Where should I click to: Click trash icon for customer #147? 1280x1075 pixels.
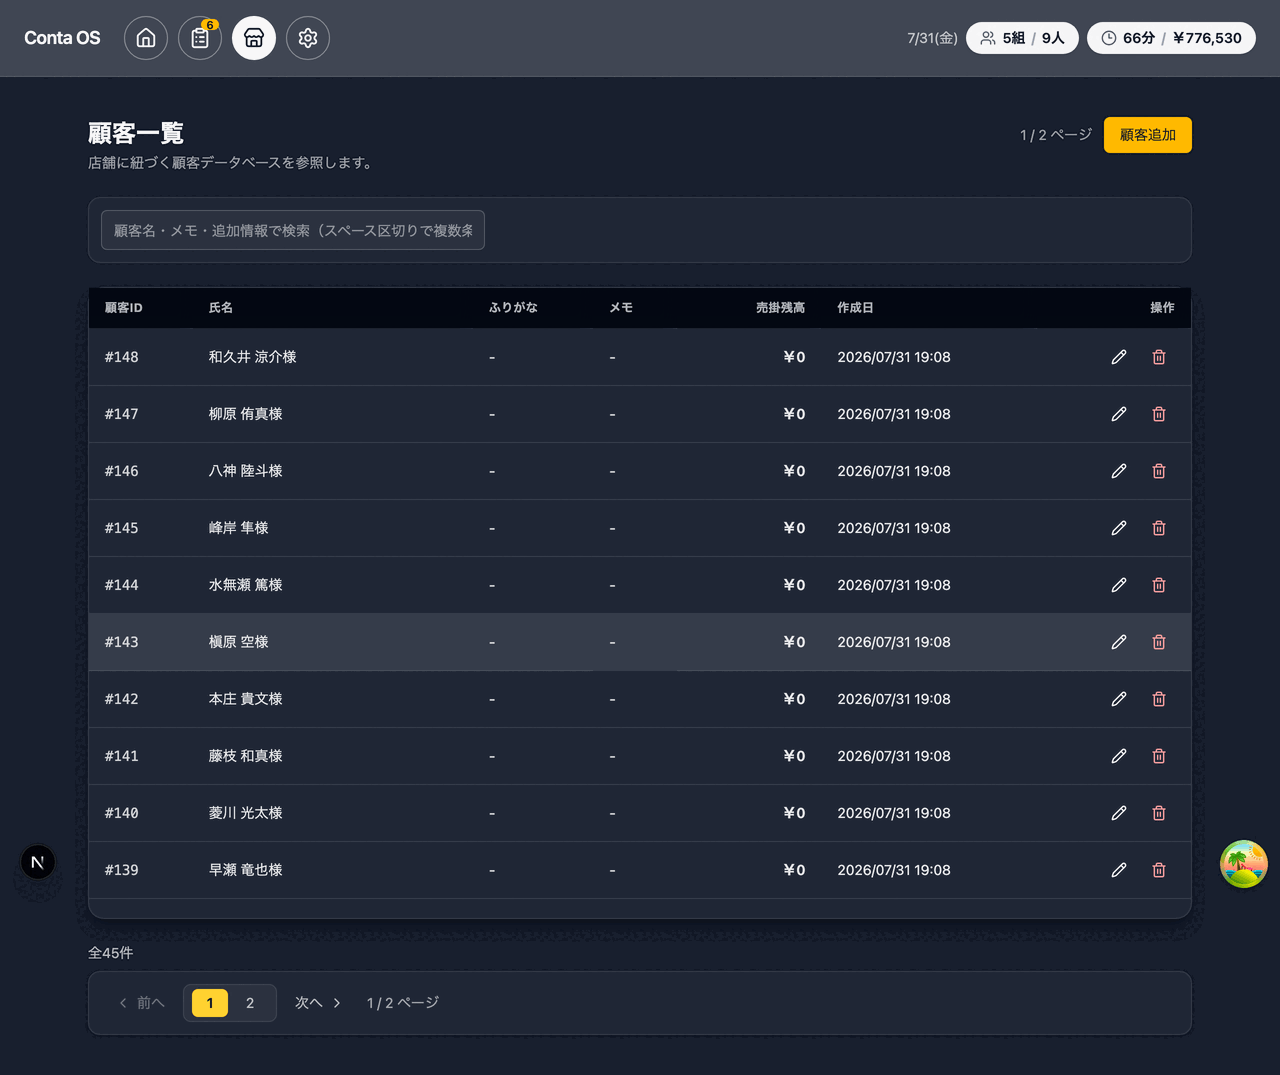click(1159, 414)
